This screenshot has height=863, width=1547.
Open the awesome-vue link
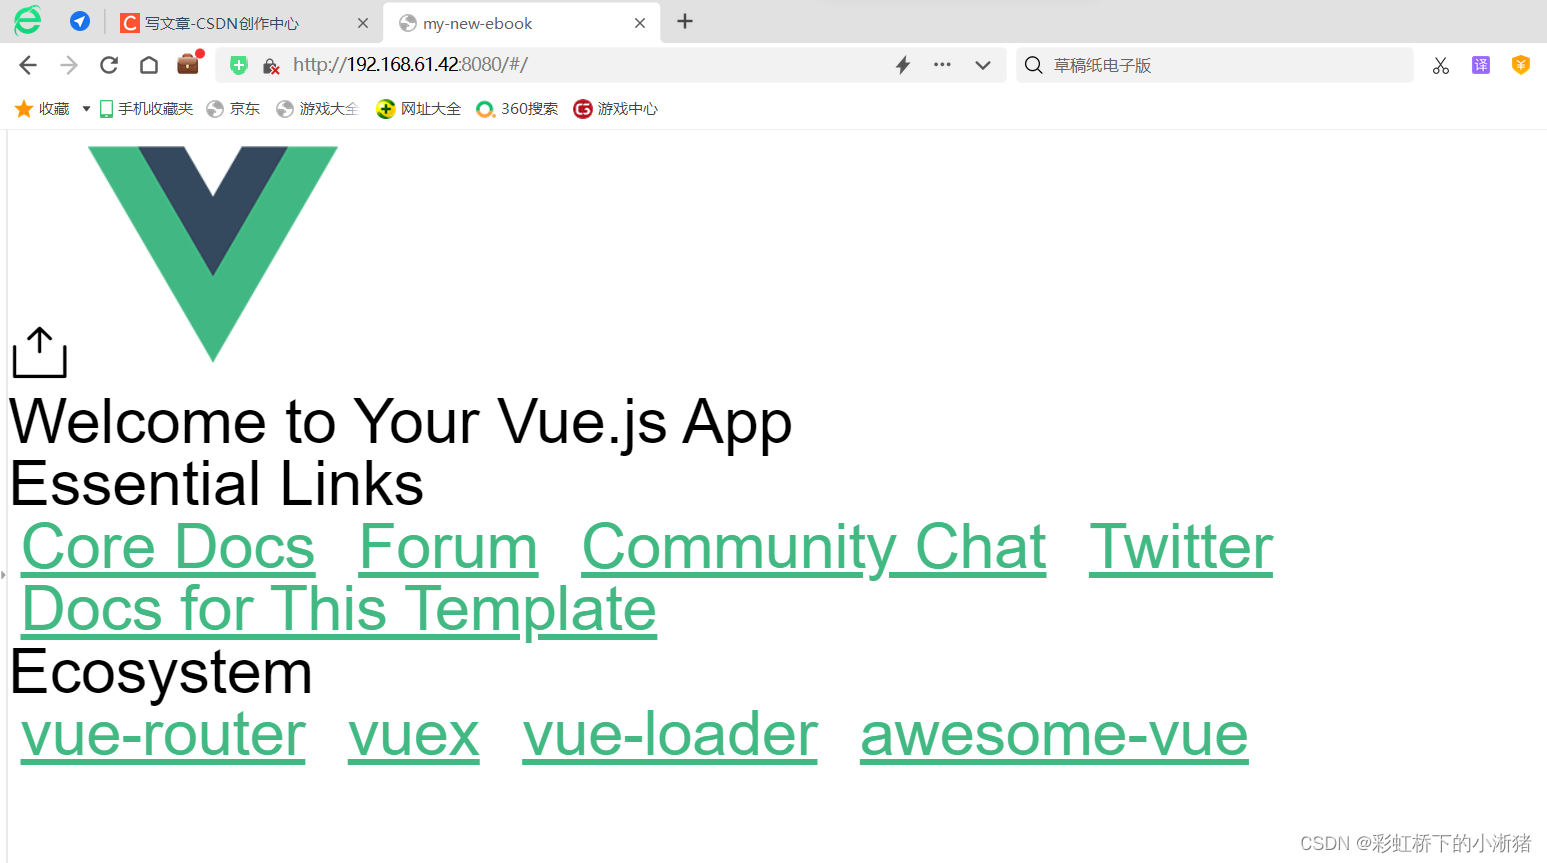tap(1054, 735)
